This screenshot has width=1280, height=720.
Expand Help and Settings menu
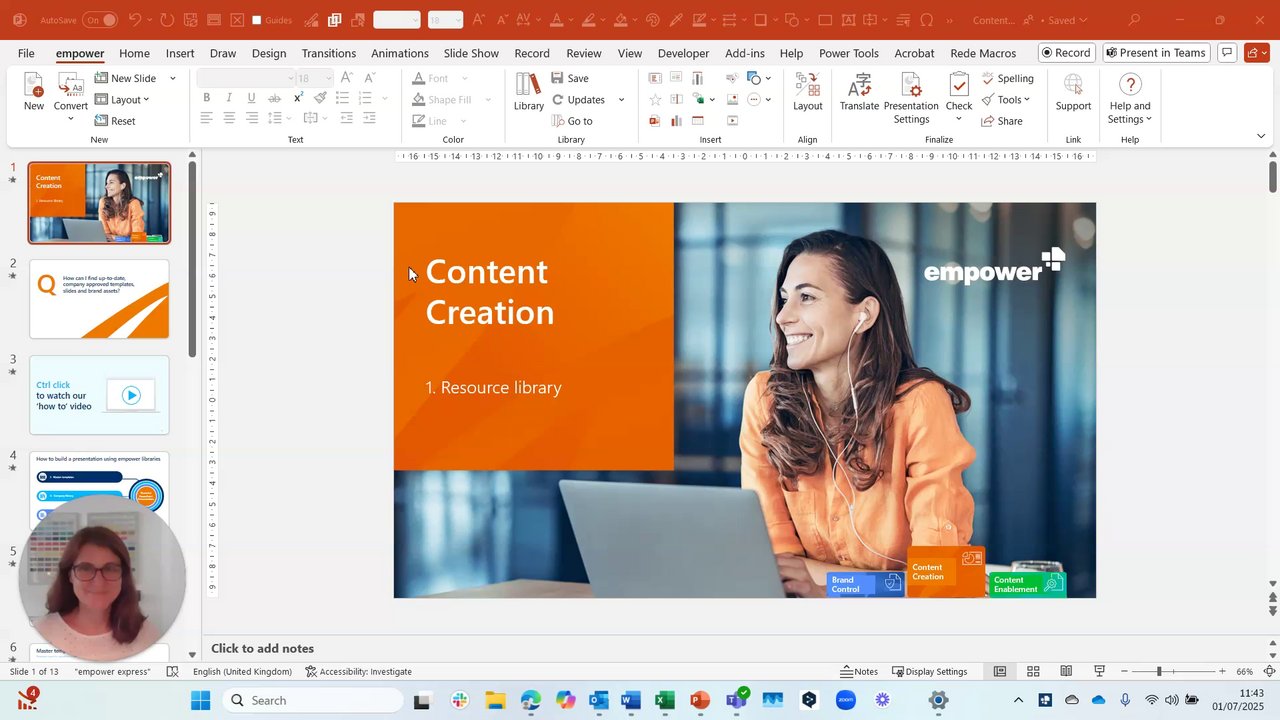pos(1130,98)
